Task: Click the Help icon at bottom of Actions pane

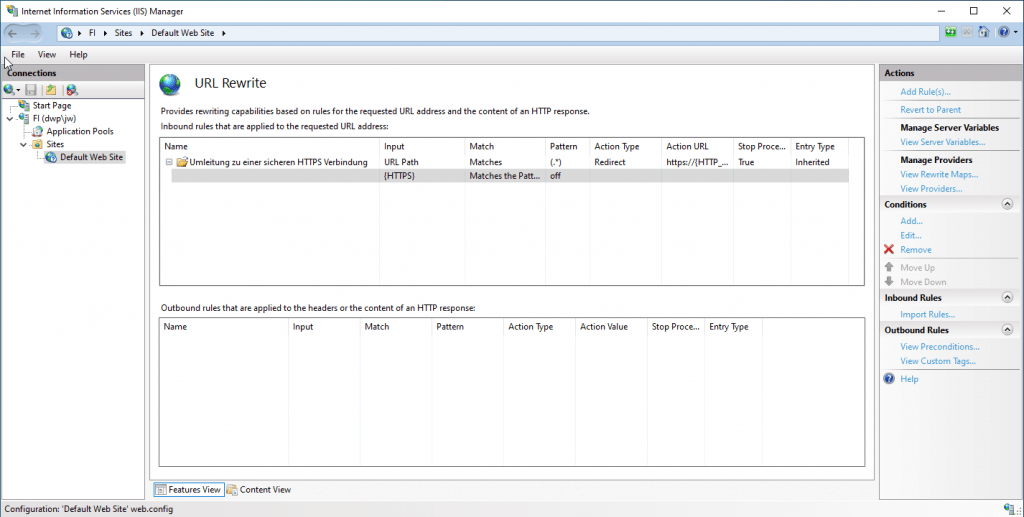Action: [x=889, y=379]
